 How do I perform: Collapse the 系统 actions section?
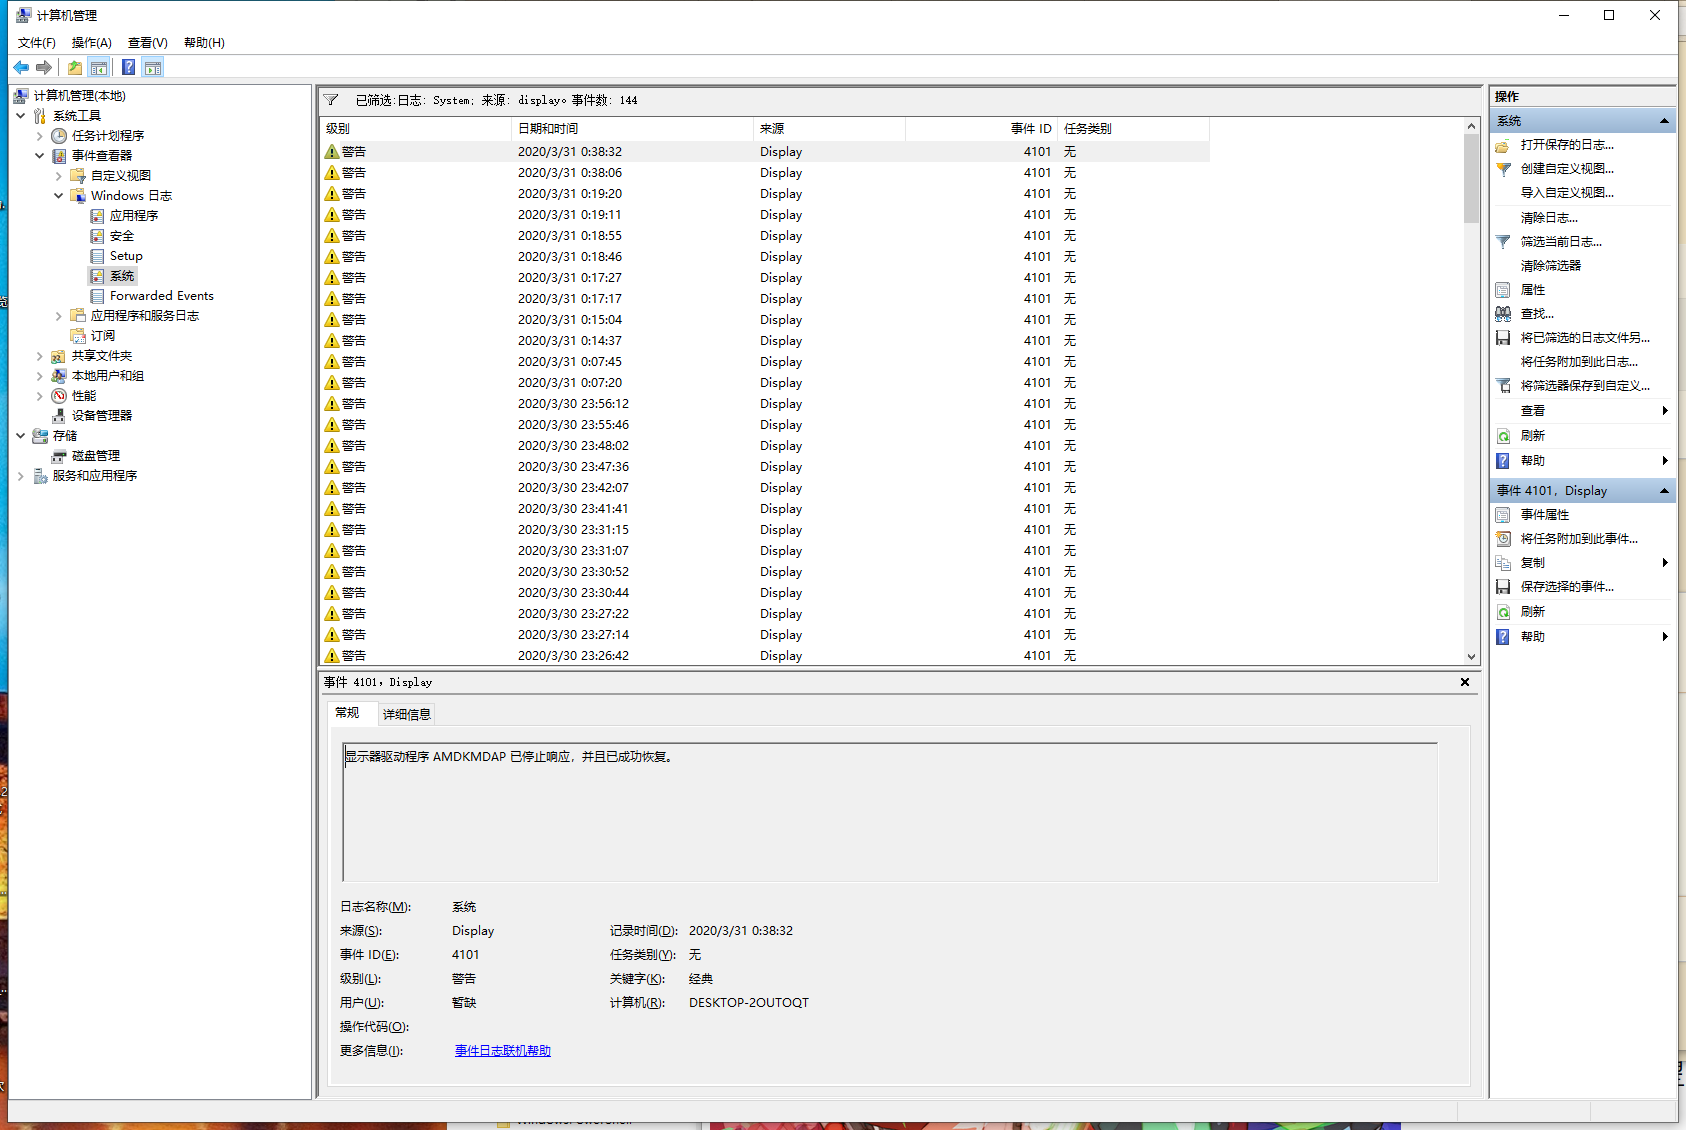click(1664, 121)
